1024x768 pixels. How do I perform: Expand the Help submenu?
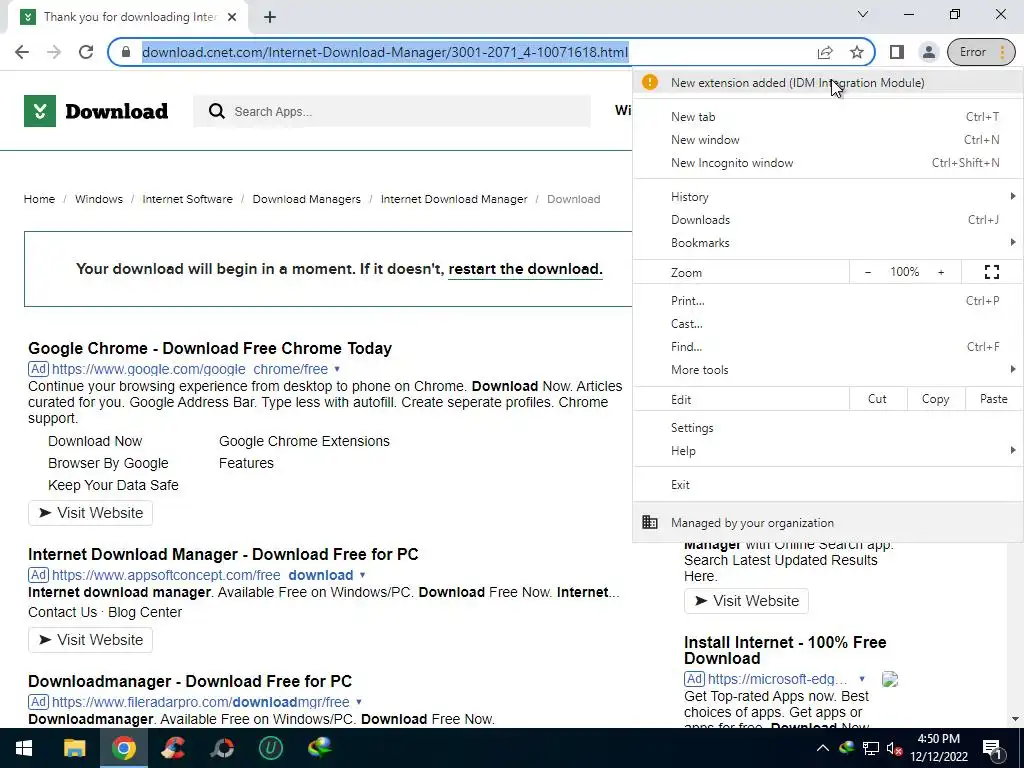pyautogui.click(x=827, y=451)
